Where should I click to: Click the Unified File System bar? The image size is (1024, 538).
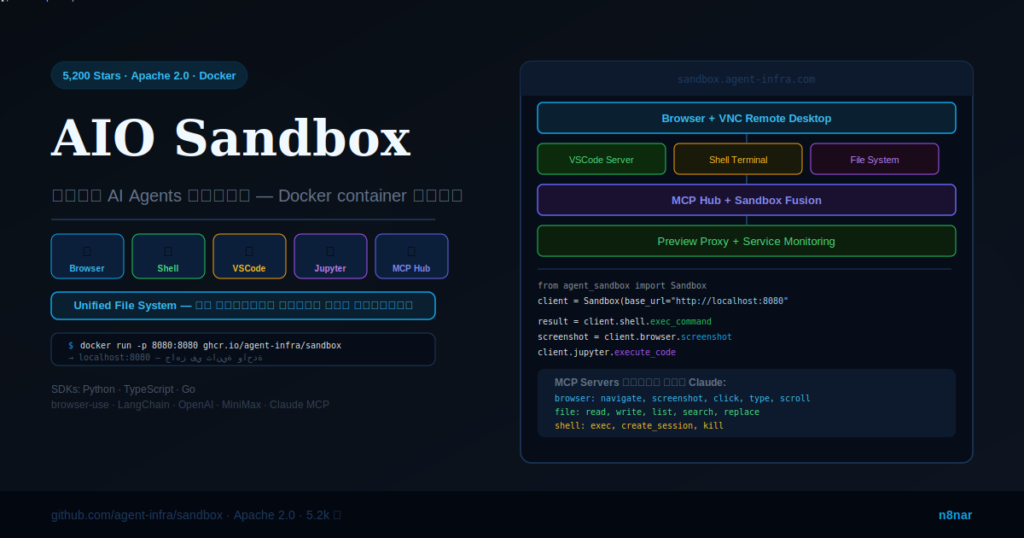pyautogui.click(x=243, y=306)
